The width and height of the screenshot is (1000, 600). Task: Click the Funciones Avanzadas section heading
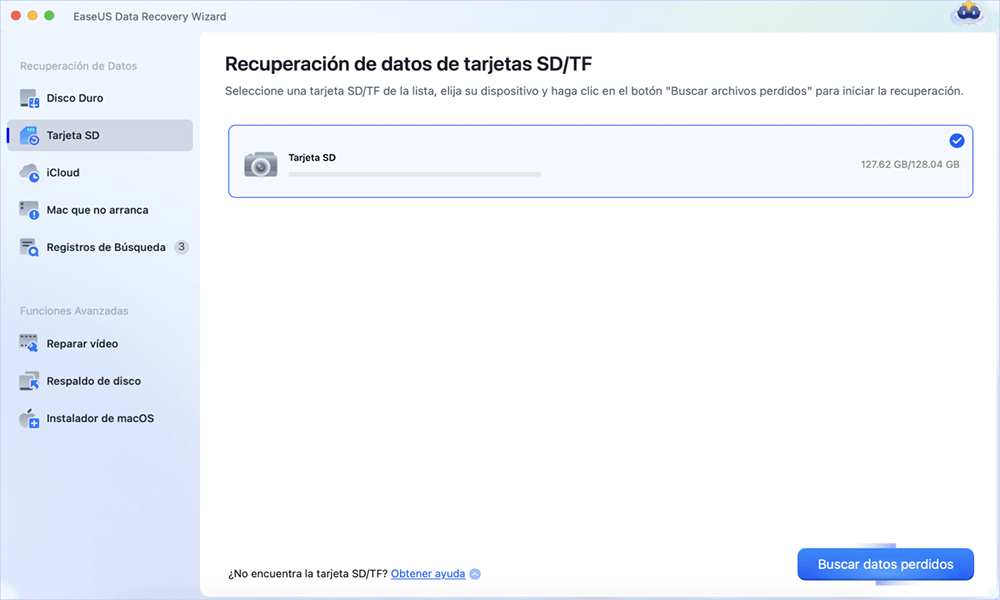pos(74,311)
